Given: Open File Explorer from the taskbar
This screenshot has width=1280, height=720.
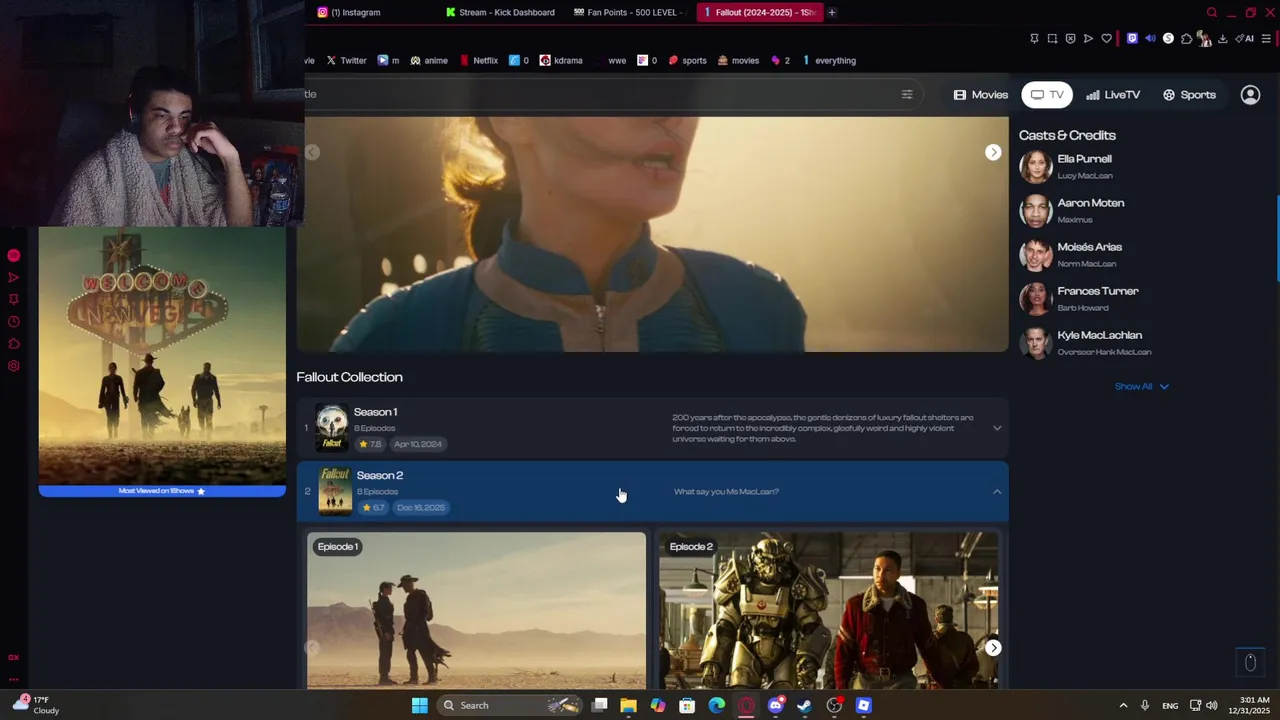Looking at the screenshot, I should [628, 706].
